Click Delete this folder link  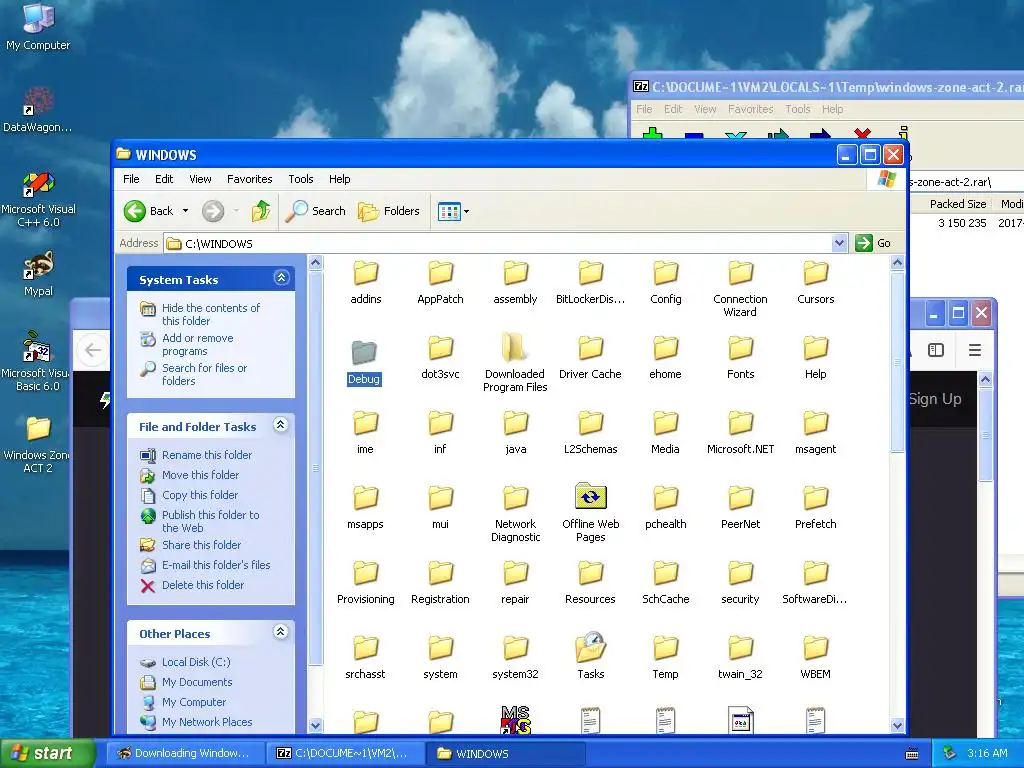click(202, 585)
